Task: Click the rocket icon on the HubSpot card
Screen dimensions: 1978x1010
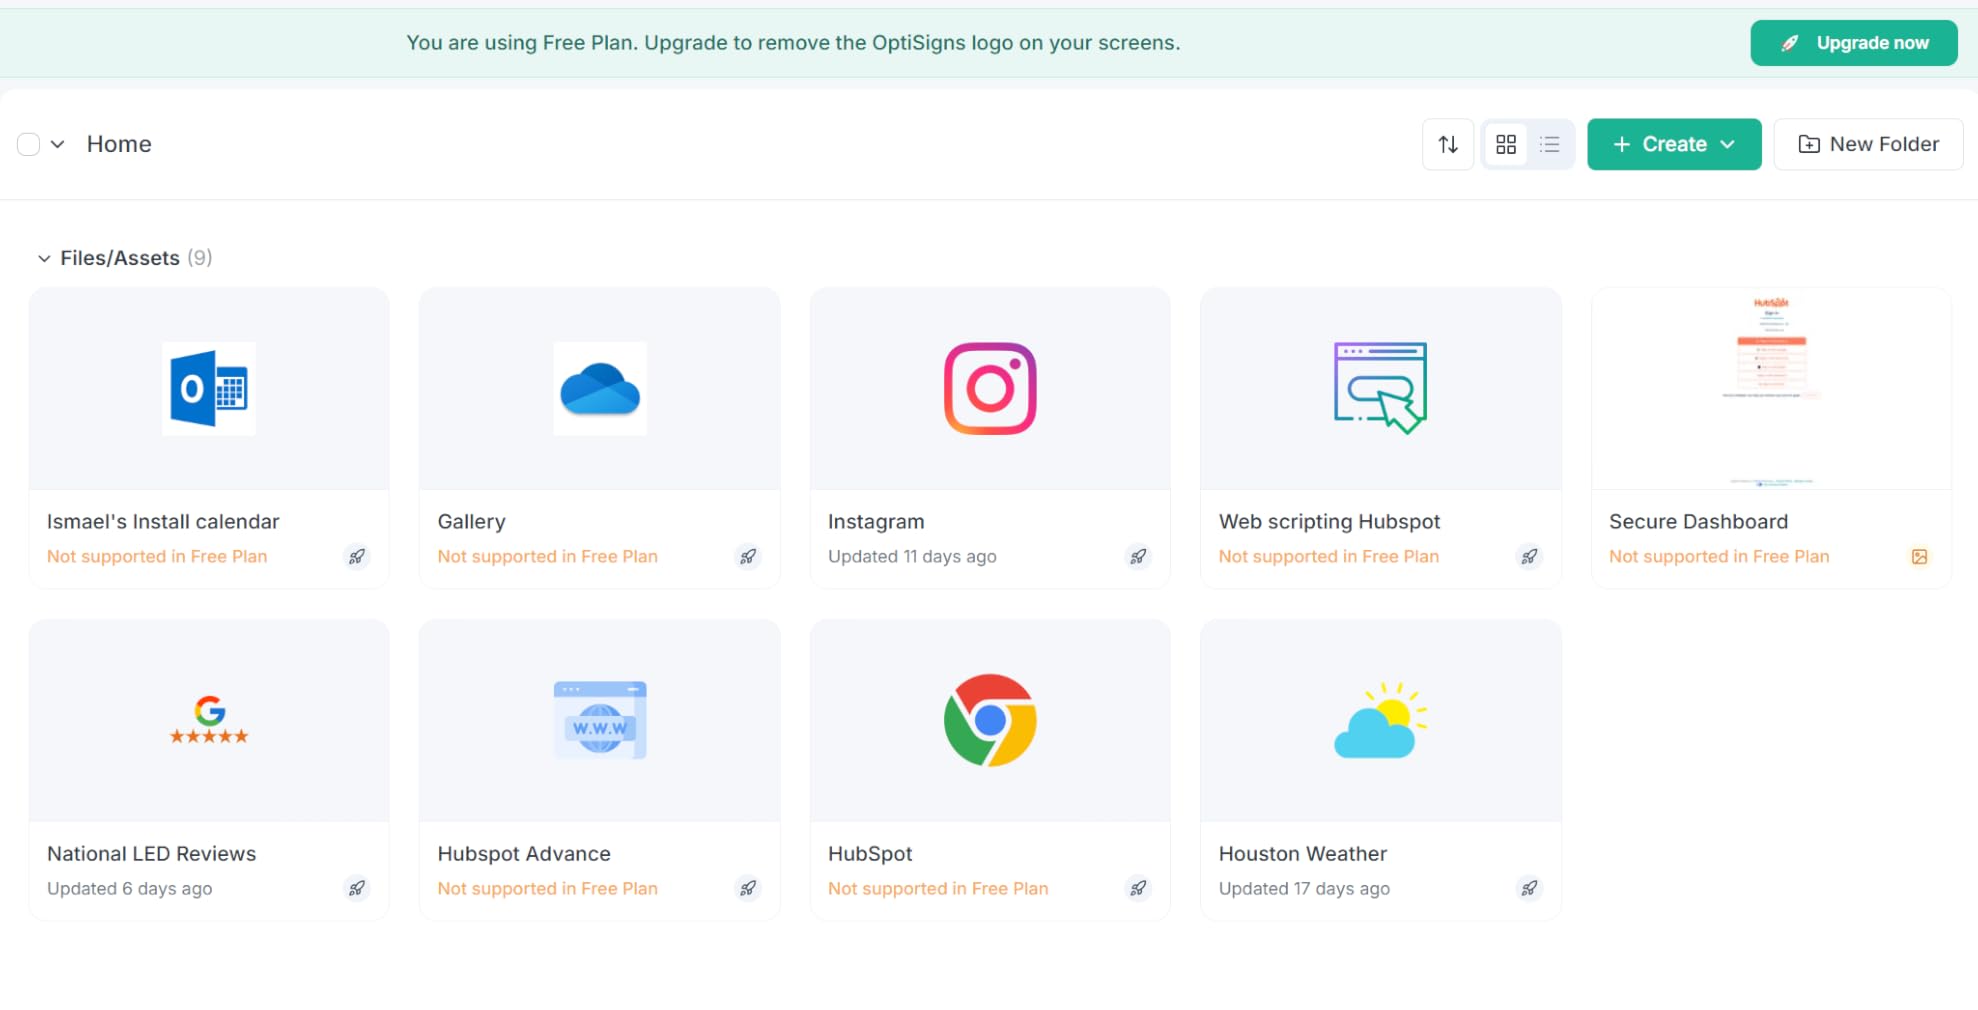Action: click(1138, 888)
